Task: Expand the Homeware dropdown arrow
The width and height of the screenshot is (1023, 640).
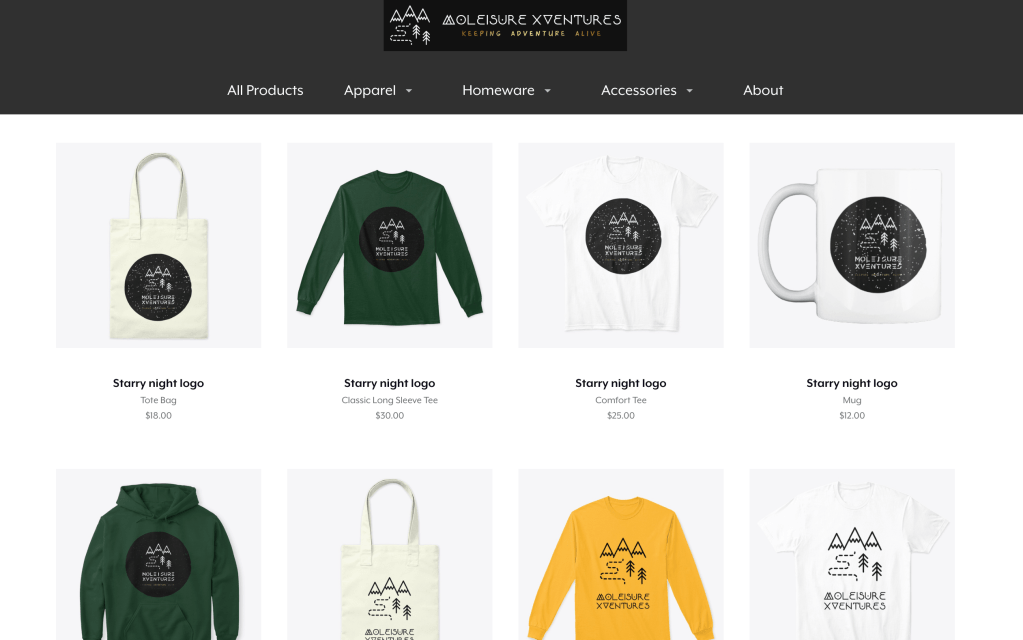Action: click(547, 91)
